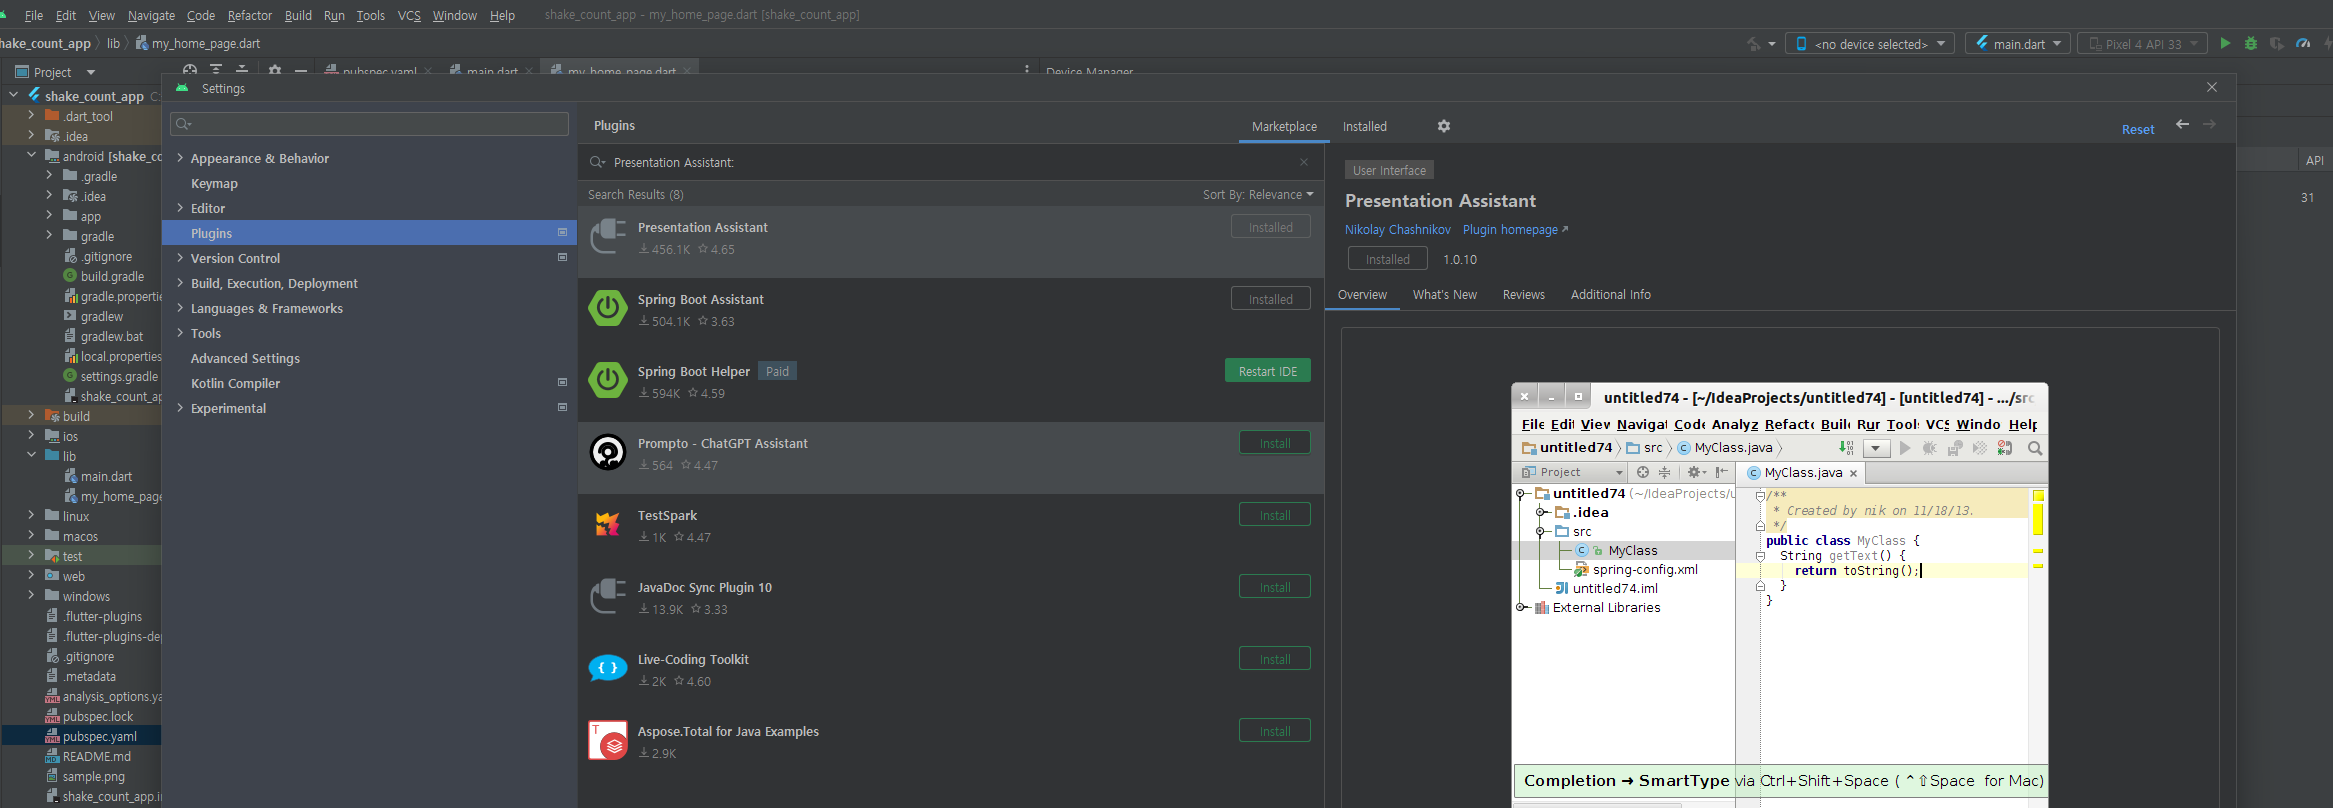The width and height of the screenshot is (2333, 808).
Task: Click the Aspose.Total plugin icon
Action: click(x=608, y=740)
